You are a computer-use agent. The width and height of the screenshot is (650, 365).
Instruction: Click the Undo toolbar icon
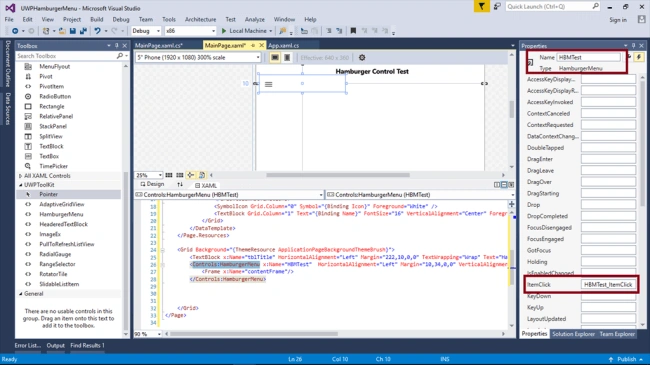point(97,31)
